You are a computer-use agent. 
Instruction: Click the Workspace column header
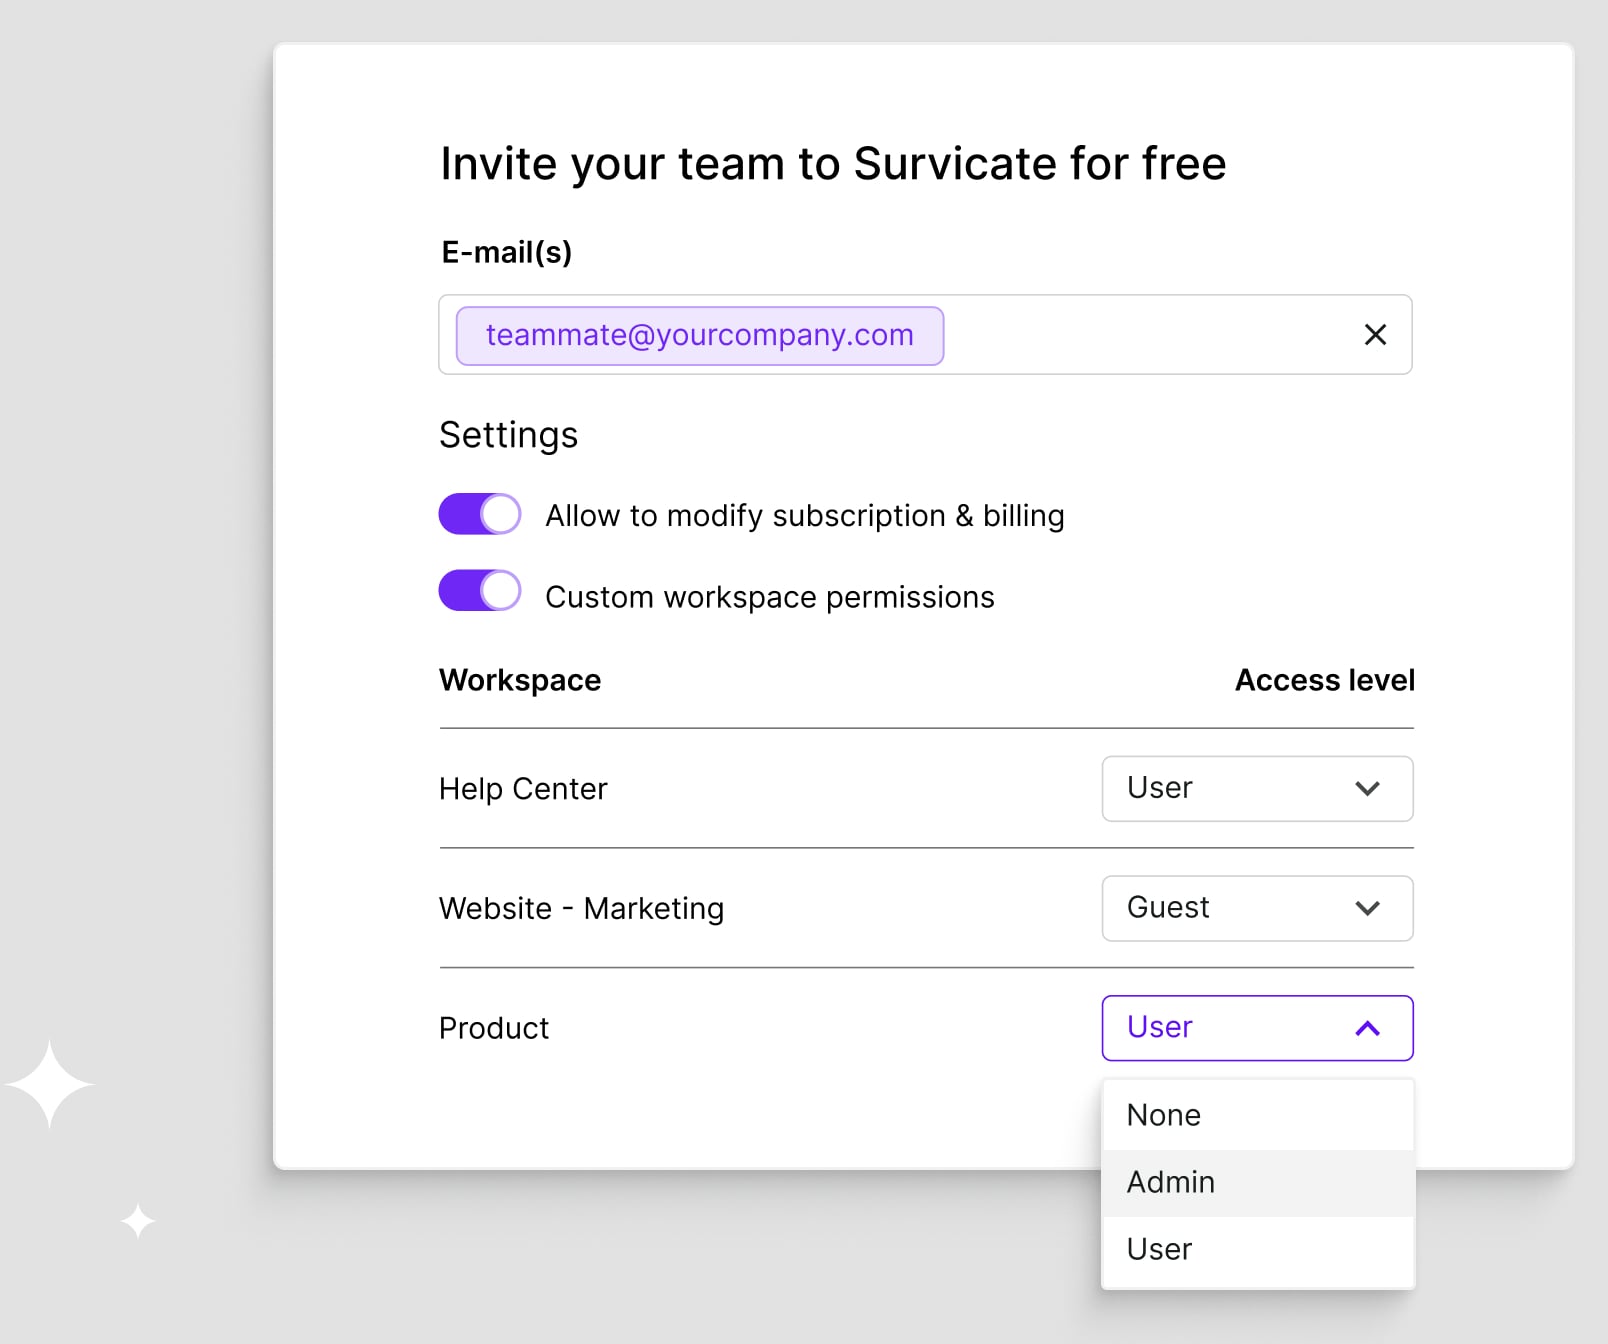520,680
